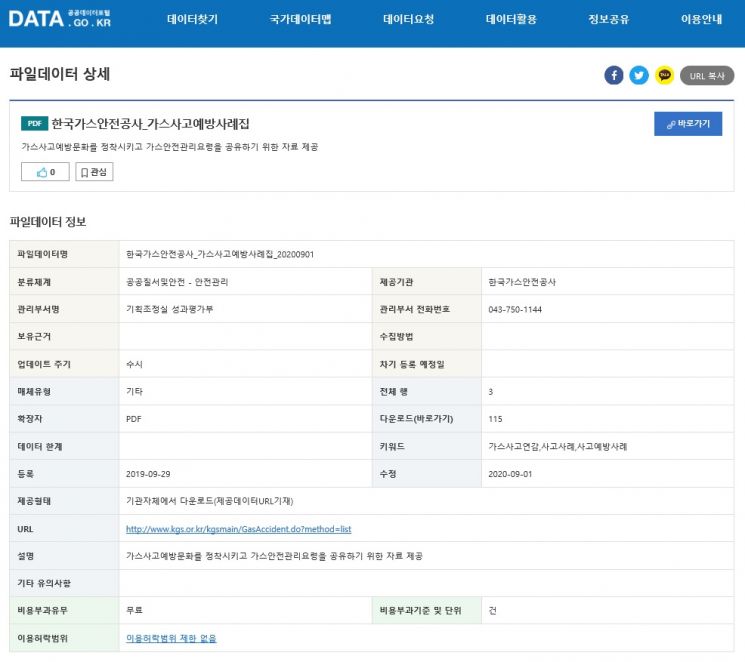Click the title 한국가스안전공사_가스사고예방사례집
The width and height of the screenshot is (745, 662).
pyautogui.click(x=150, y=124)
